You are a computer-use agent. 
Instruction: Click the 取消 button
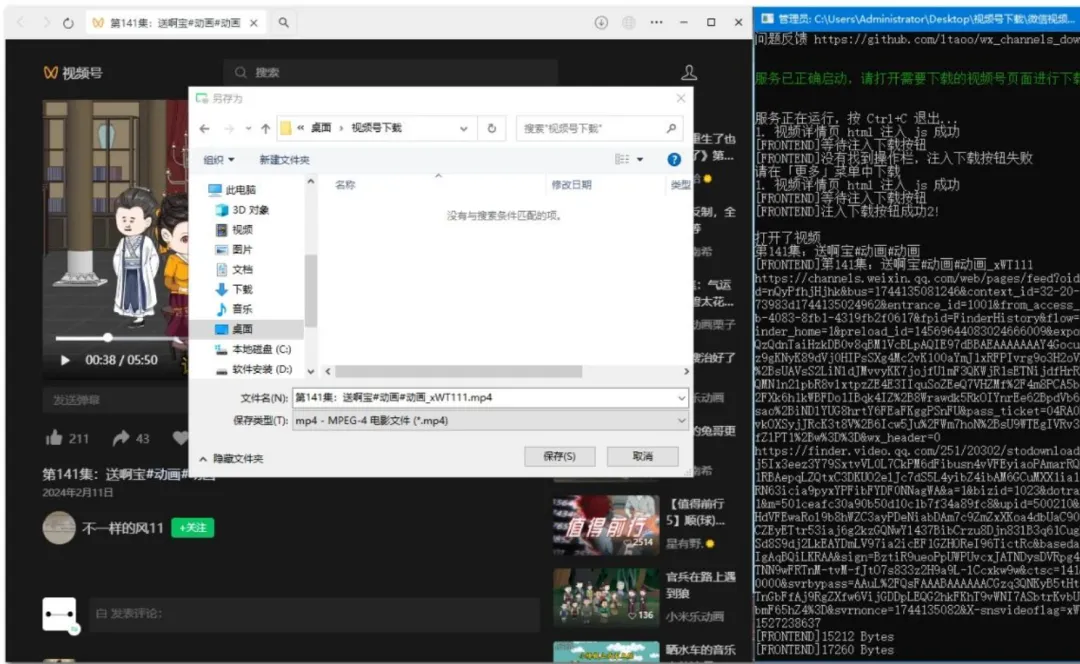tap(642, 456)
